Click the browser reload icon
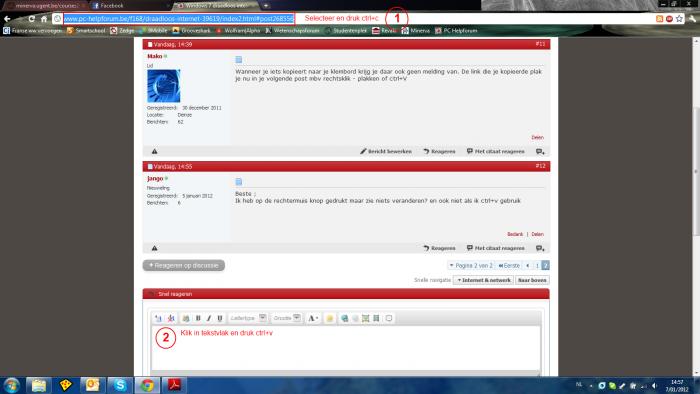The height and width of the screenshot is (394, 700). coord(32,19)
